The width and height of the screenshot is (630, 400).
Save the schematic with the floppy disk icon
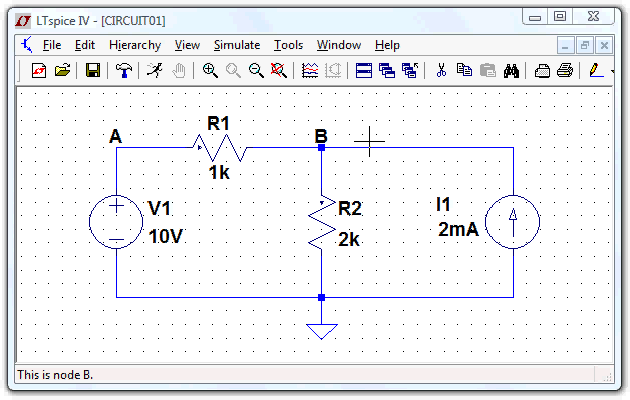tap(93, 70)
